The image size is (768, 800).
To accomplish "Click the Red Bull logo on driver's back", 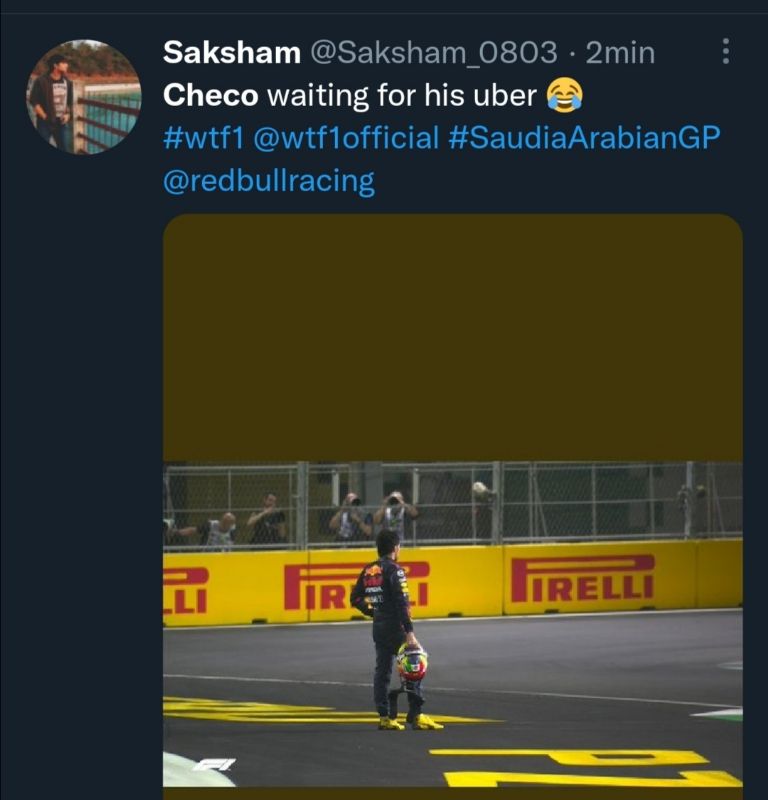I will (373, 577).
